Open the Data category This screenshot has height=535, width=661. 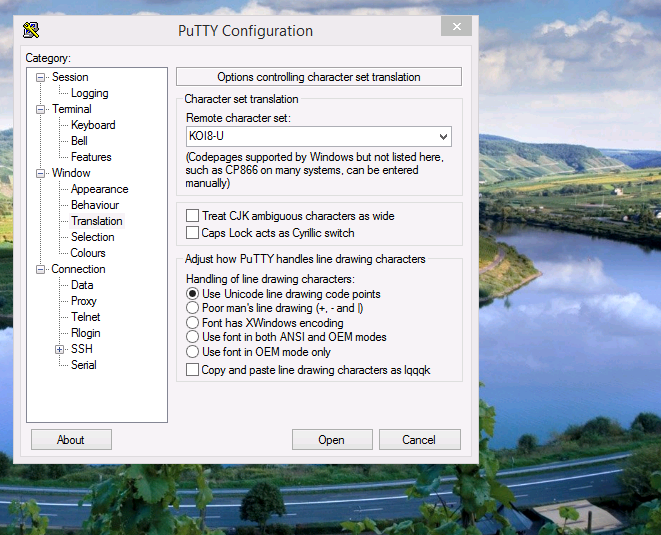(x=82, y=285)
